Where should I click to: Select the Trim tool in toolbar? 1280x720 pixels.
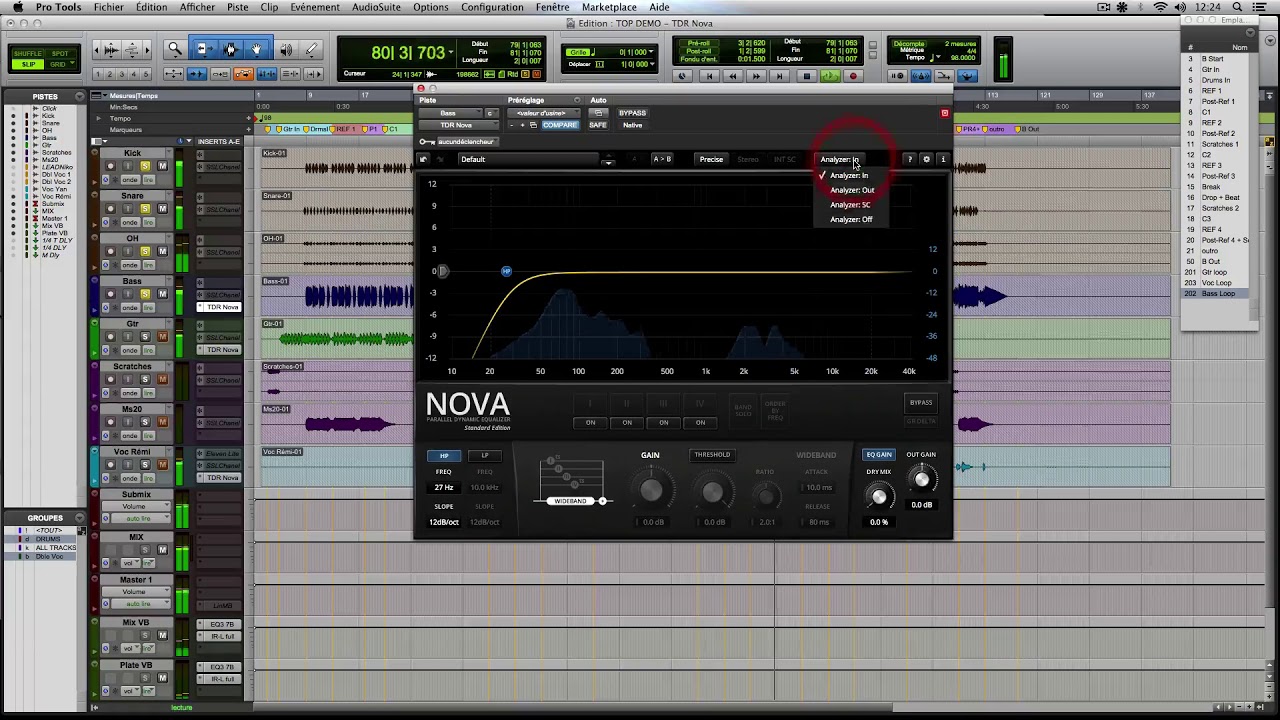pos(203,49)
